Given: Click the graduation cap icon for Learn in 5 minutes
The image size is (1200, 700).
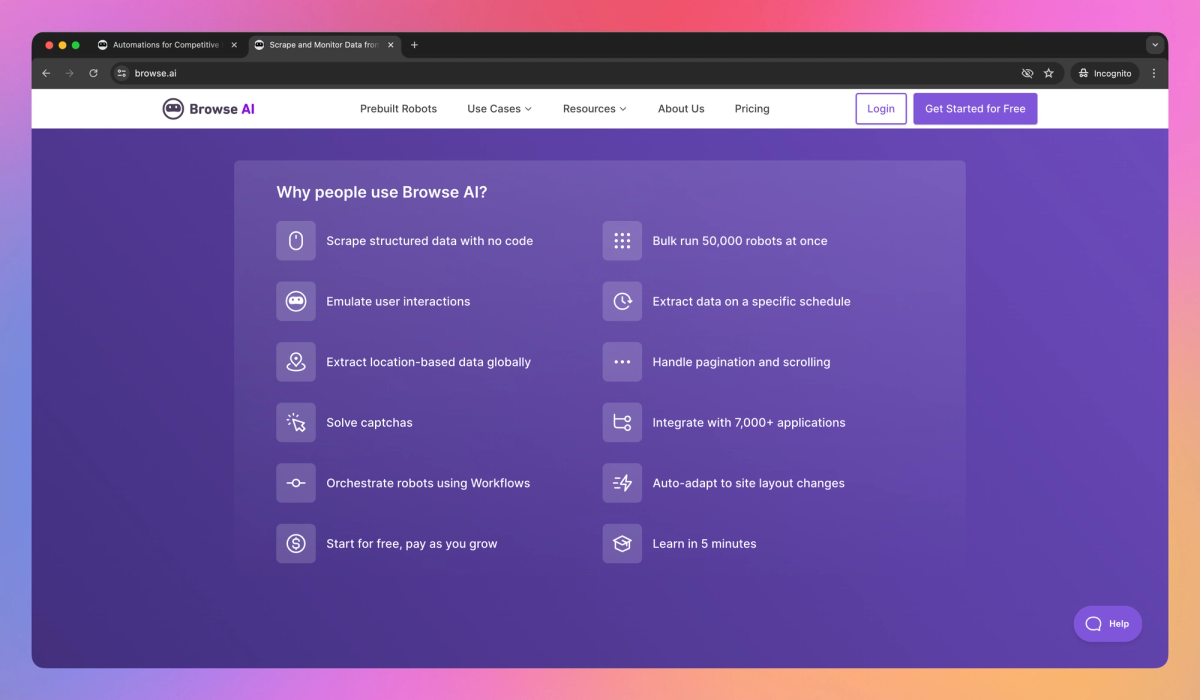Looking at the screenshot, I should (622, 544).
